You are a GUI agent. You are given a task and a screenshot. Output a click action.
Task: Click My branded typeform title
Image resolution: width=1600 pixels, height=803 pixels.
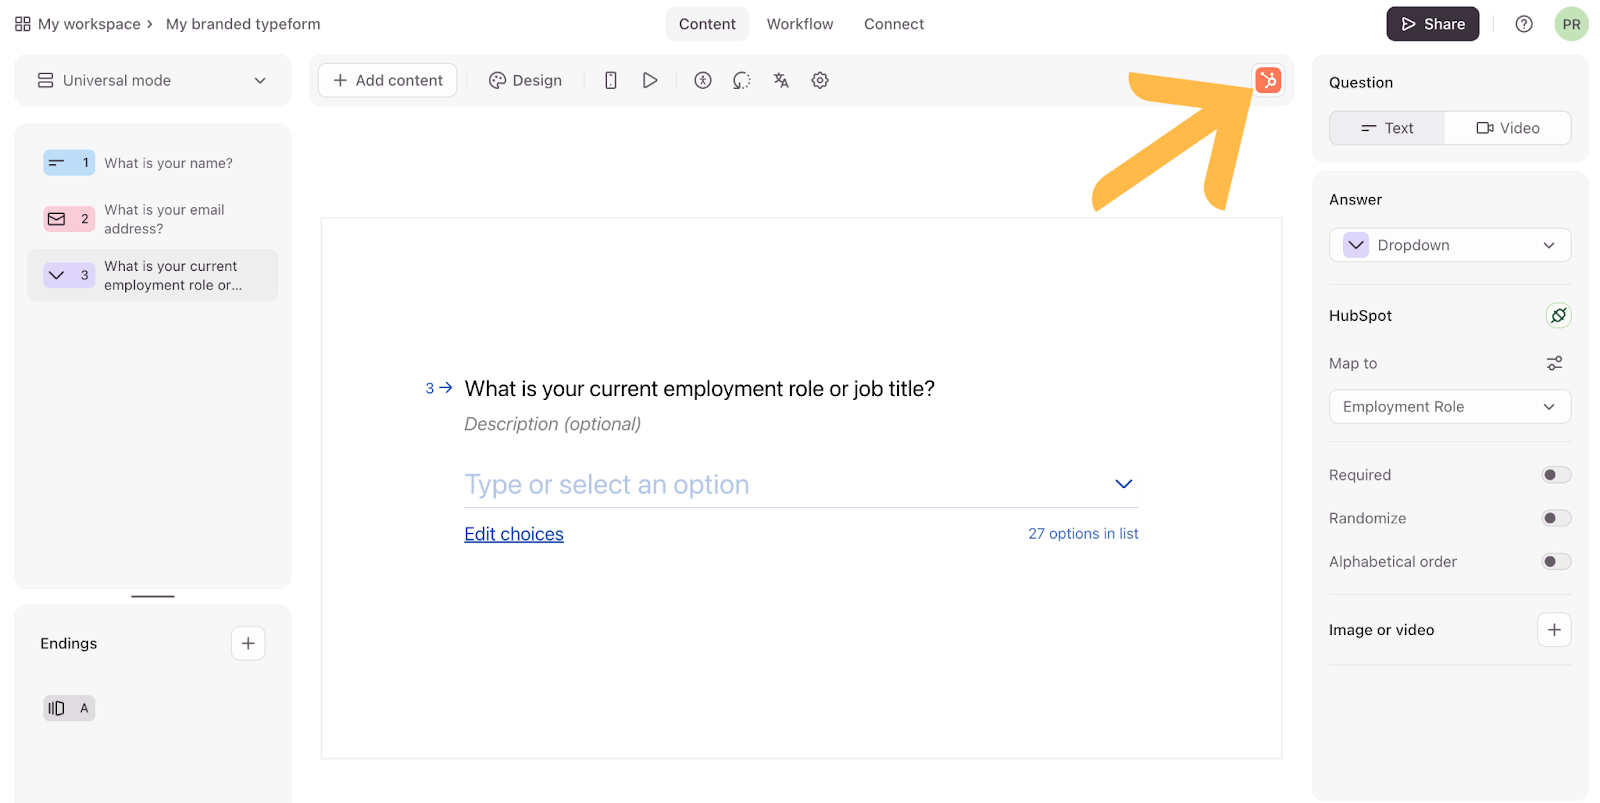click(243, 24)
